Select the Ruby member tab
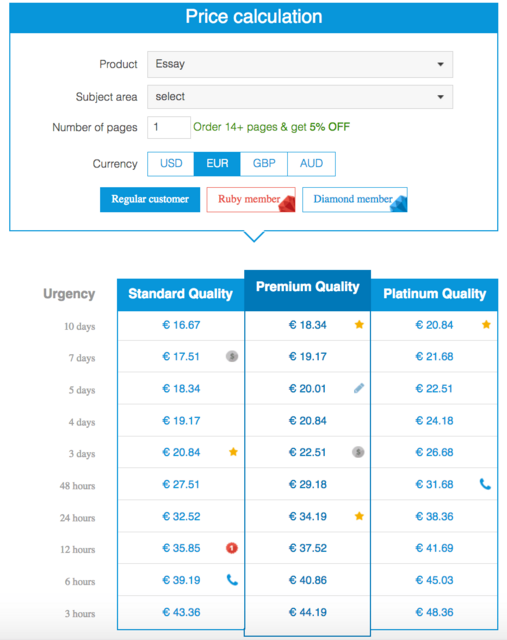Screen dimensions: 507x640 pos(251,200)
